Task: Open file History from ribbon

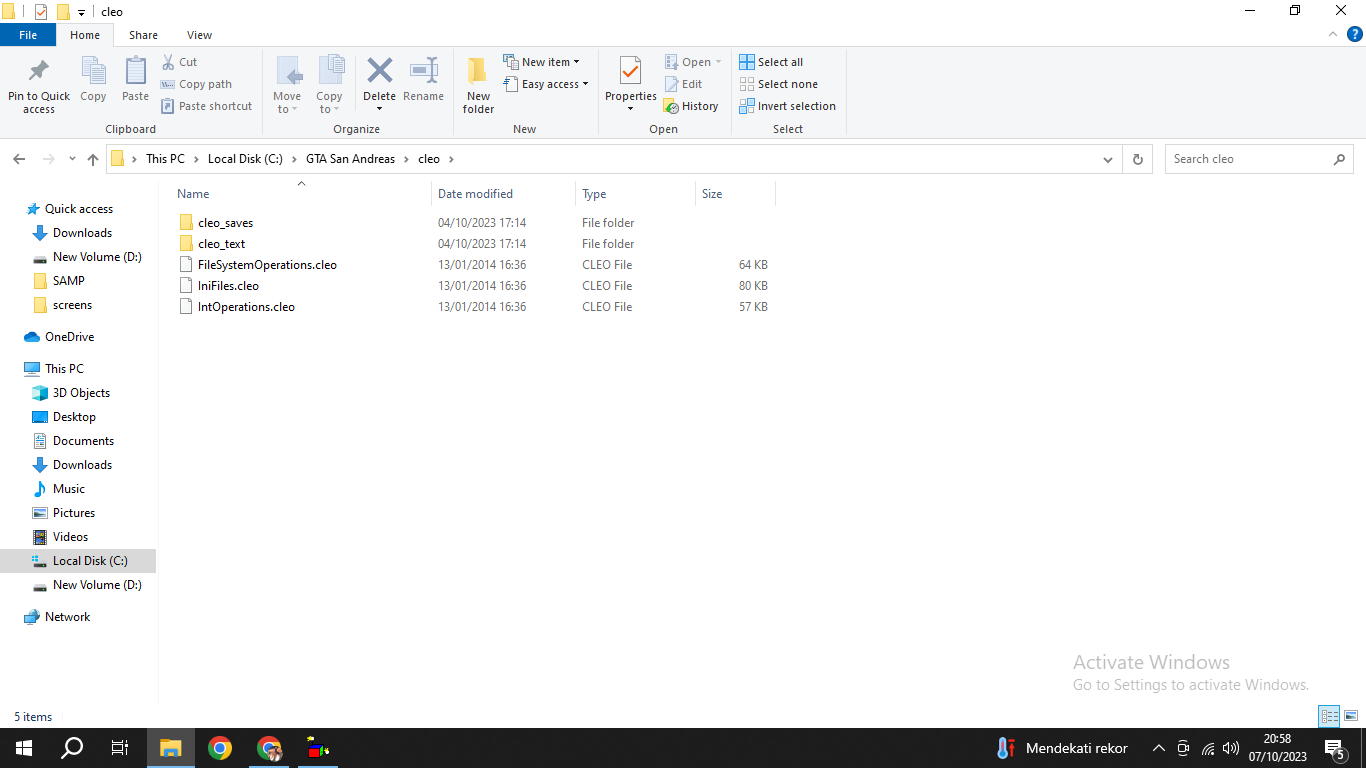Action: (691, 106)
